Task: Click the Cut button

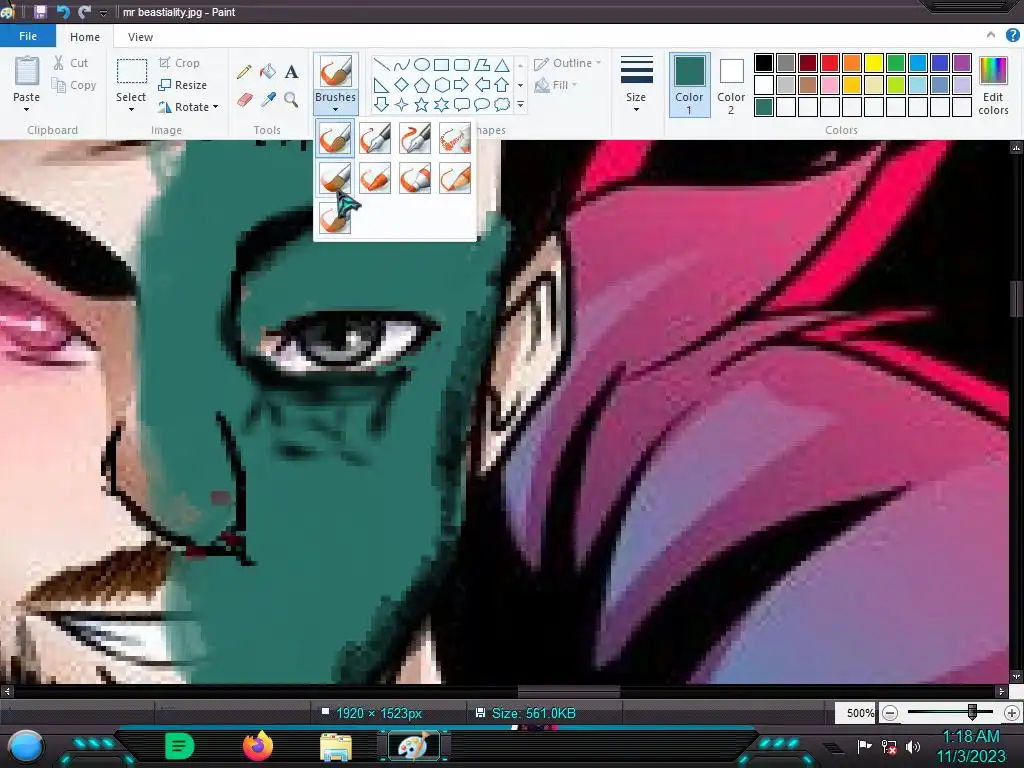Action: coord(71,63)
